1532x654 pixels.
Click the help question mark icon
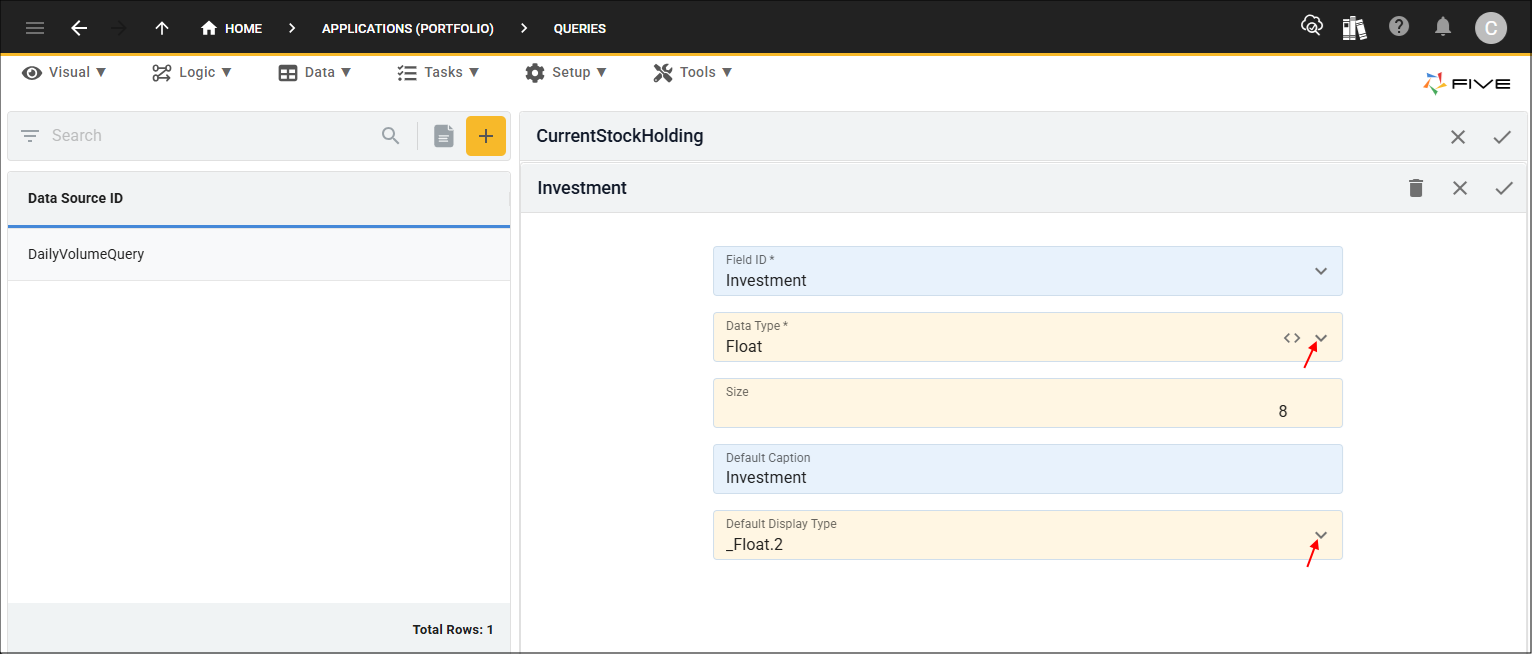coord(1399,27)
